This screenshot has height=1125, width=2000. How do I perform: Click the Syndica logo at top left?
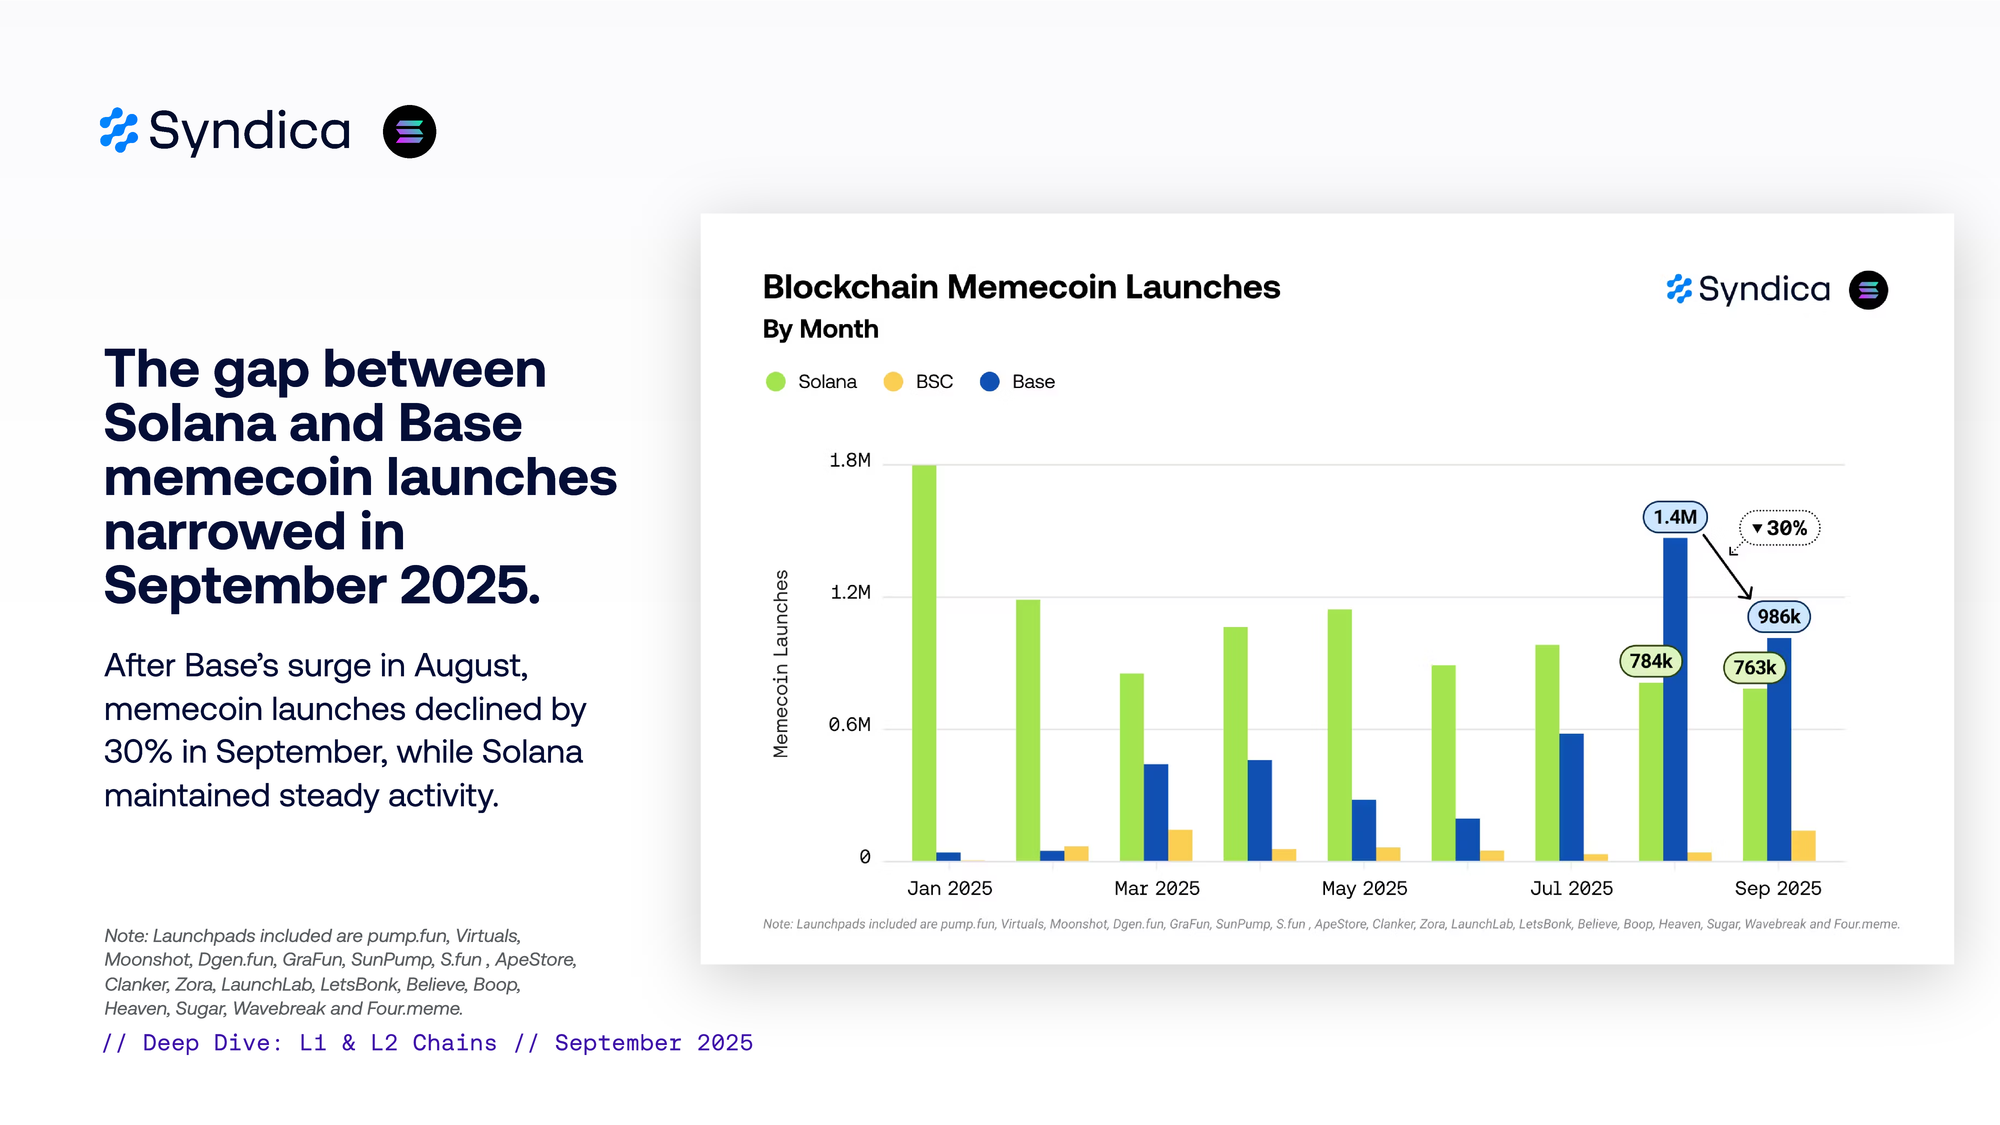pyautogui.click(x=225, y=131)
